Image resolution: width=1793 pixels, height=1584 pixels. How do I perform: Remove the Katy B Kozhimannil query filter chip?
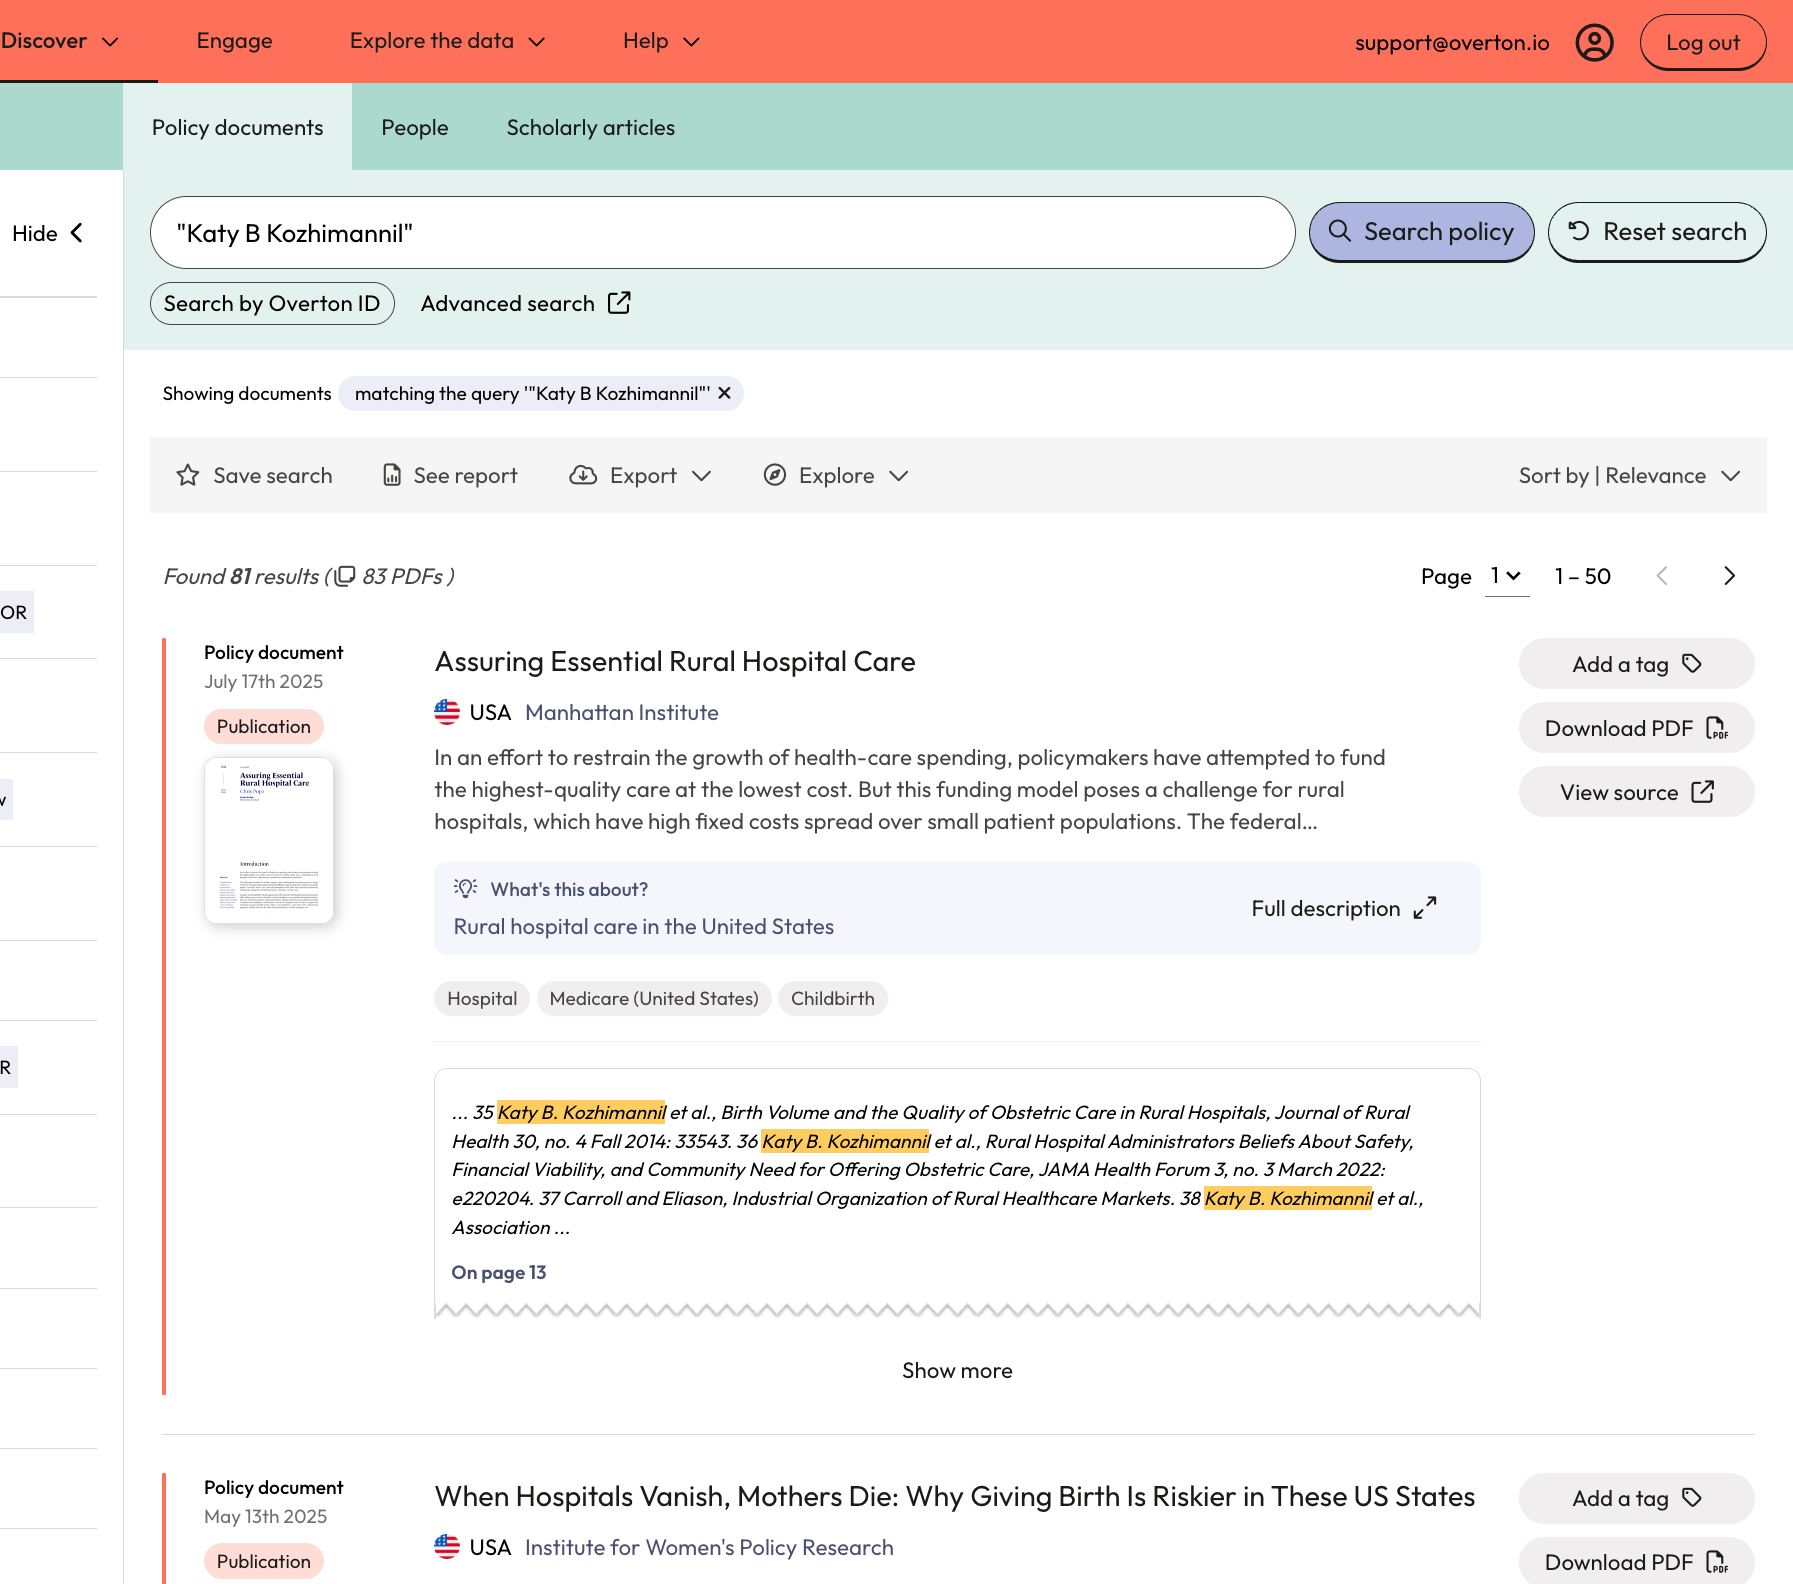coord(725,393)
